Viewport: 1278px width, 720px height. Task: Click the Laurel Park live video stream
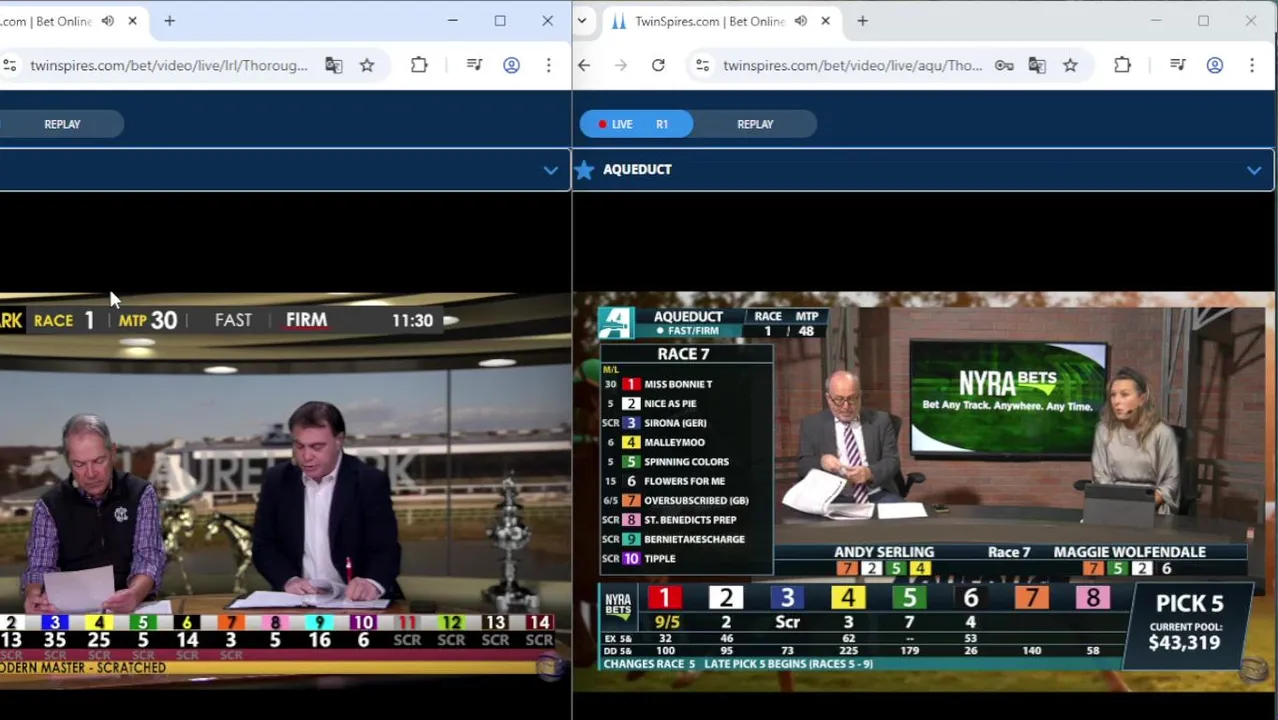(x=285, y=490)
